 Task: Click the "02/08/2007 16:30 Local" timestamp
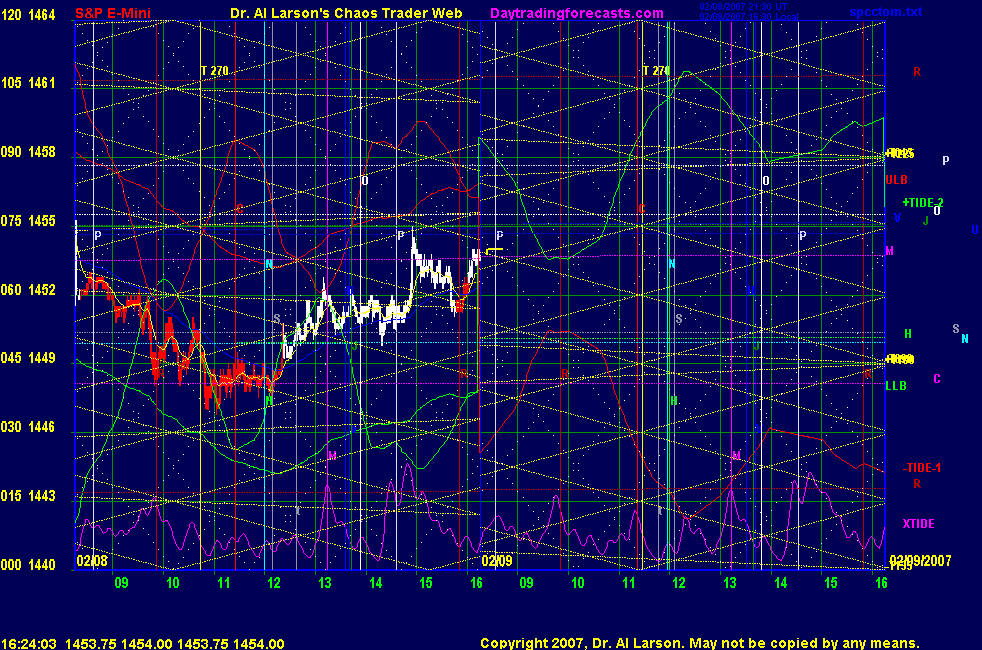748,16
